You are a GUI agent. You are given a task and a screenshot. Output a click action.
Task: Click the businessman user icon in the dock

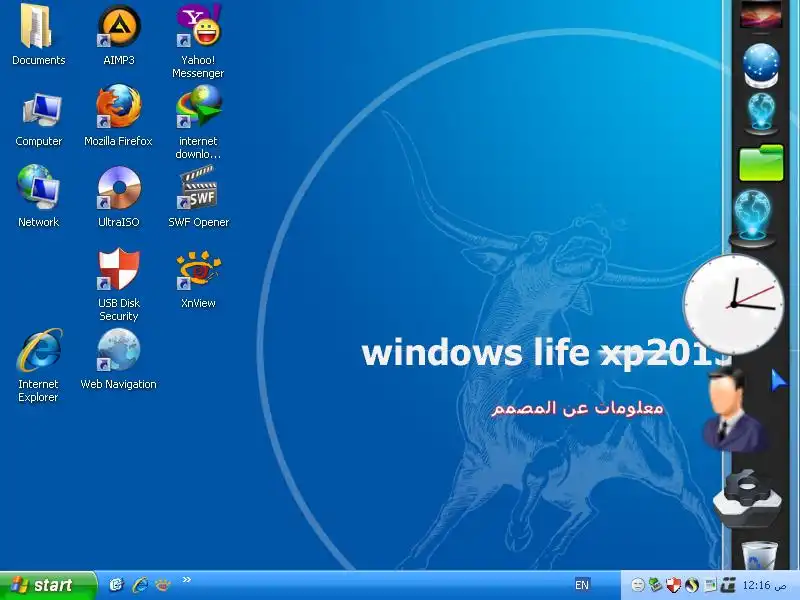click(735, 411)
